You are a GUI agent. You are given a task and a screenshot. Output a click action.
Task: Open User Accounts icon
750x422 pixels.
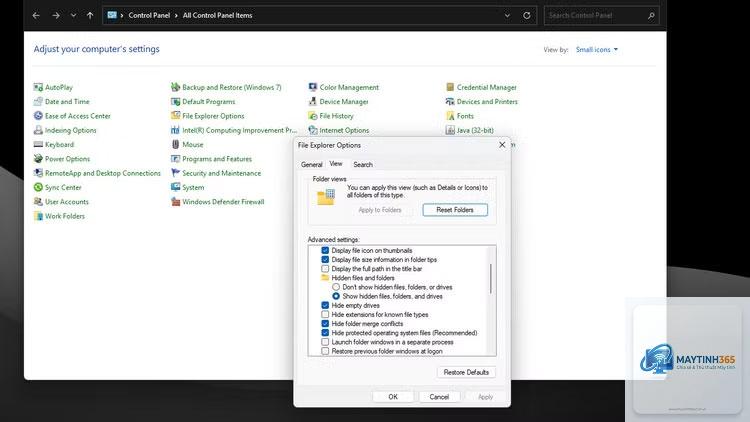pyautogui.click(x=38, y=202)
